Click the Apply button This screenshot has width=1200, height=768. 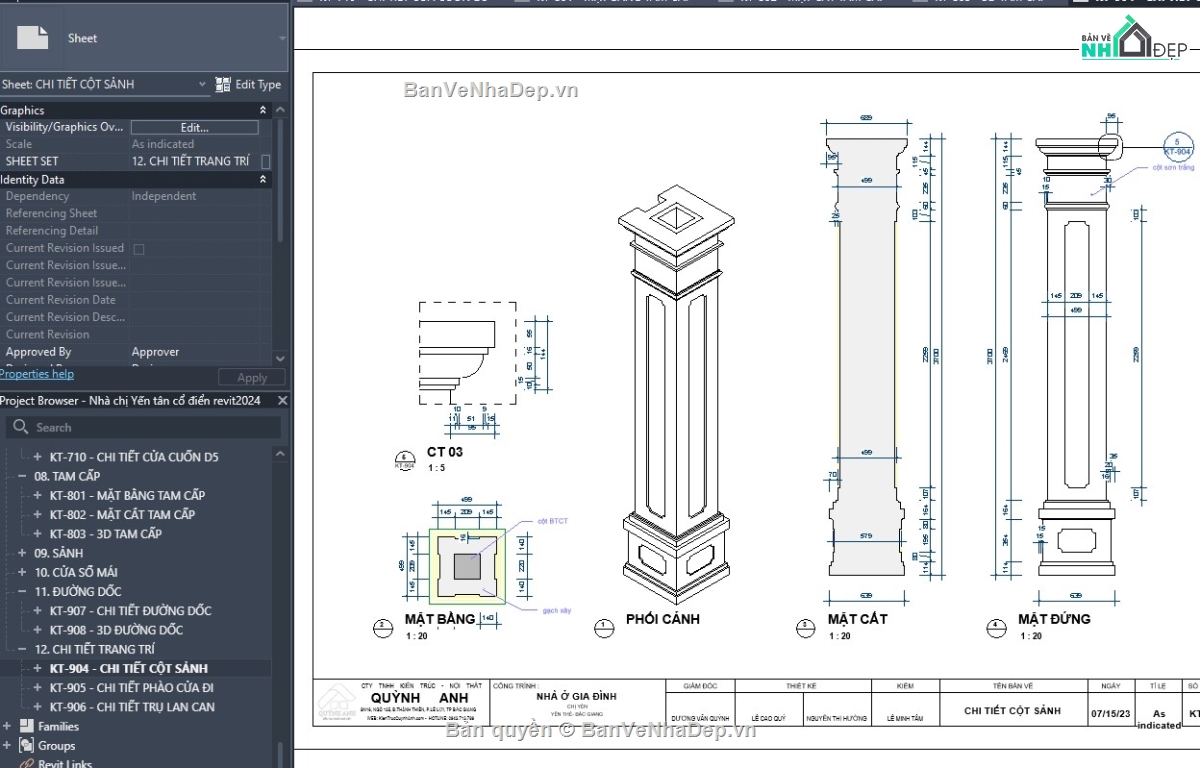(251, 377)
